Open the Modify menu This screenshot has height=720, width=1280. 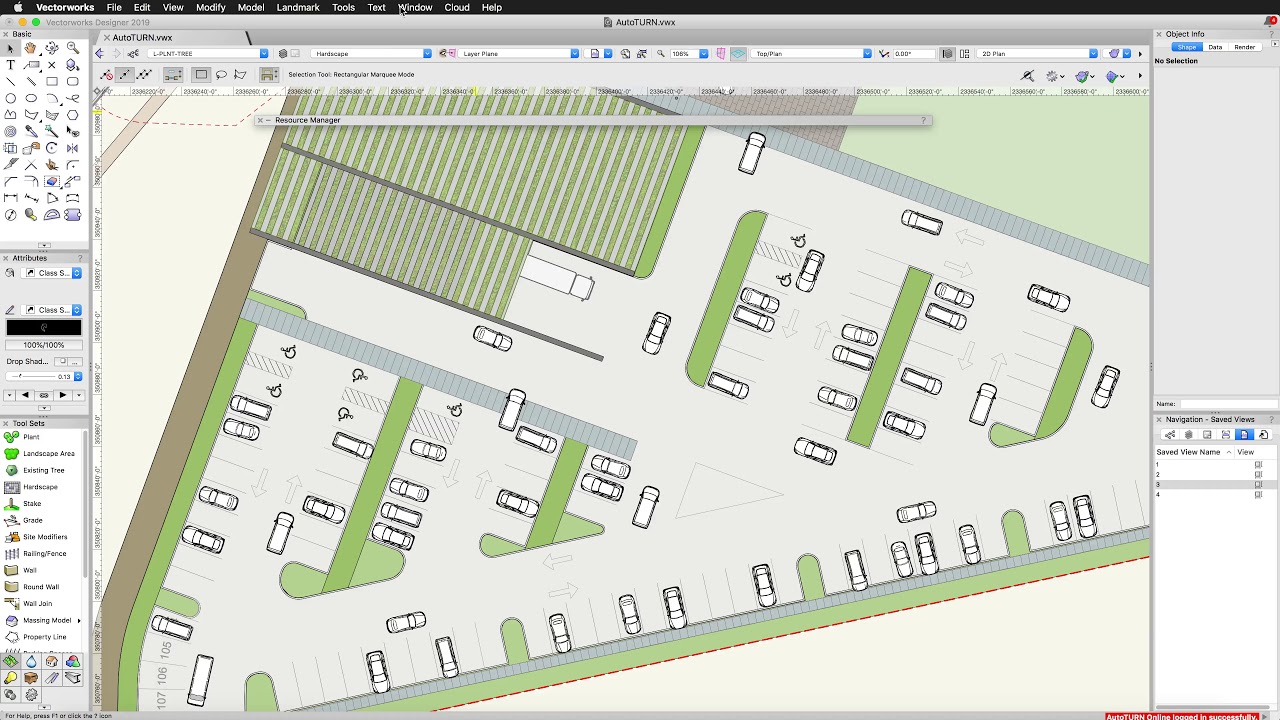(x=210, y=7)
